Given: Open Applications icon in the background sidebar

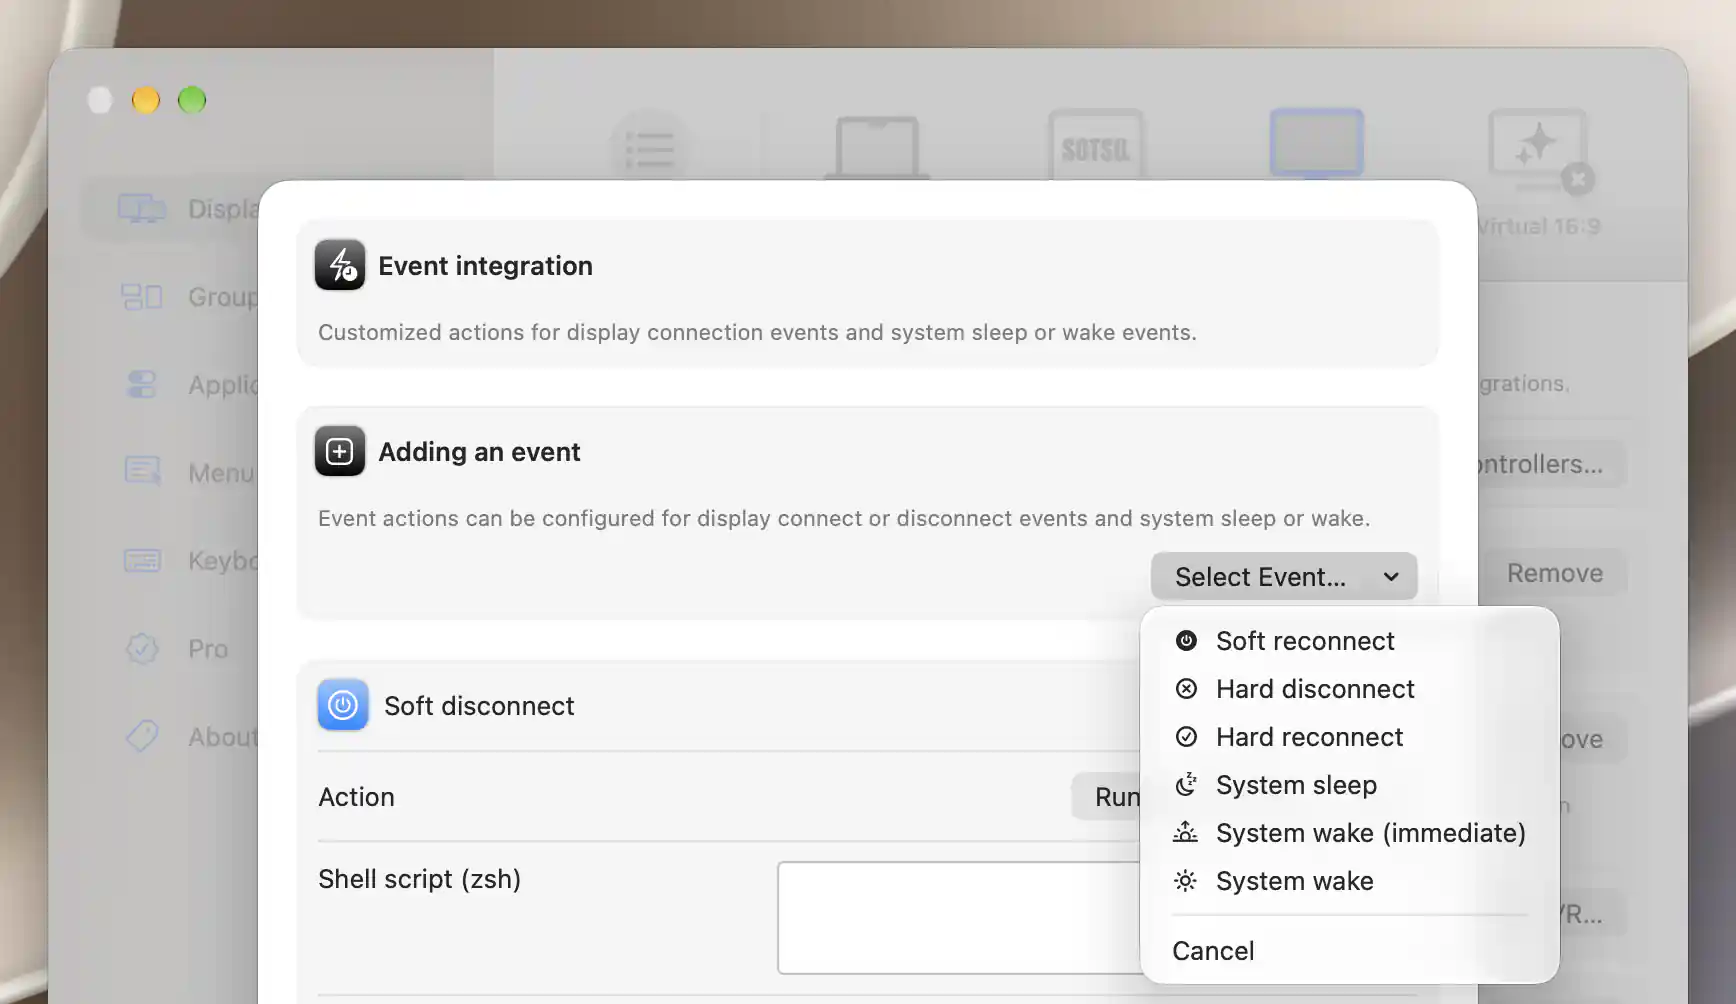Looking at the screenshot, I should (142, 385).
